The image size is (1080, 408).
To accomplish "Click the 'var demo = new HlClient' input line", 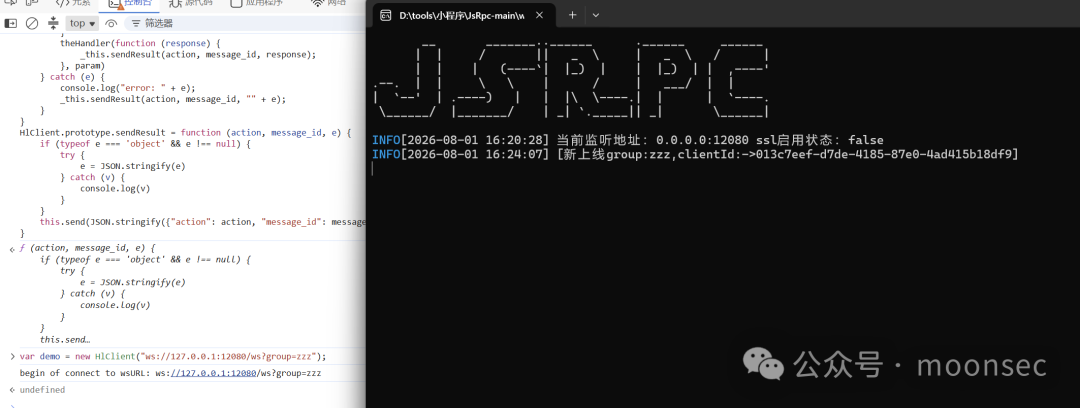I will pyautogui.click(x=173, y=356).
